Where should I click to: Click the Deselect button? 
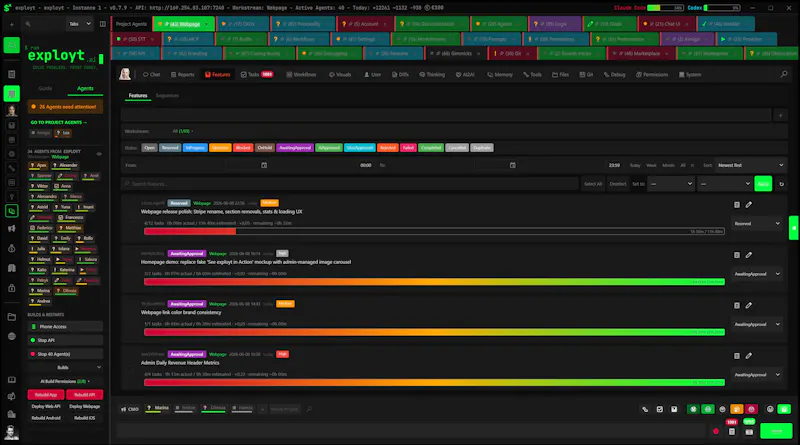coord(618,184)
